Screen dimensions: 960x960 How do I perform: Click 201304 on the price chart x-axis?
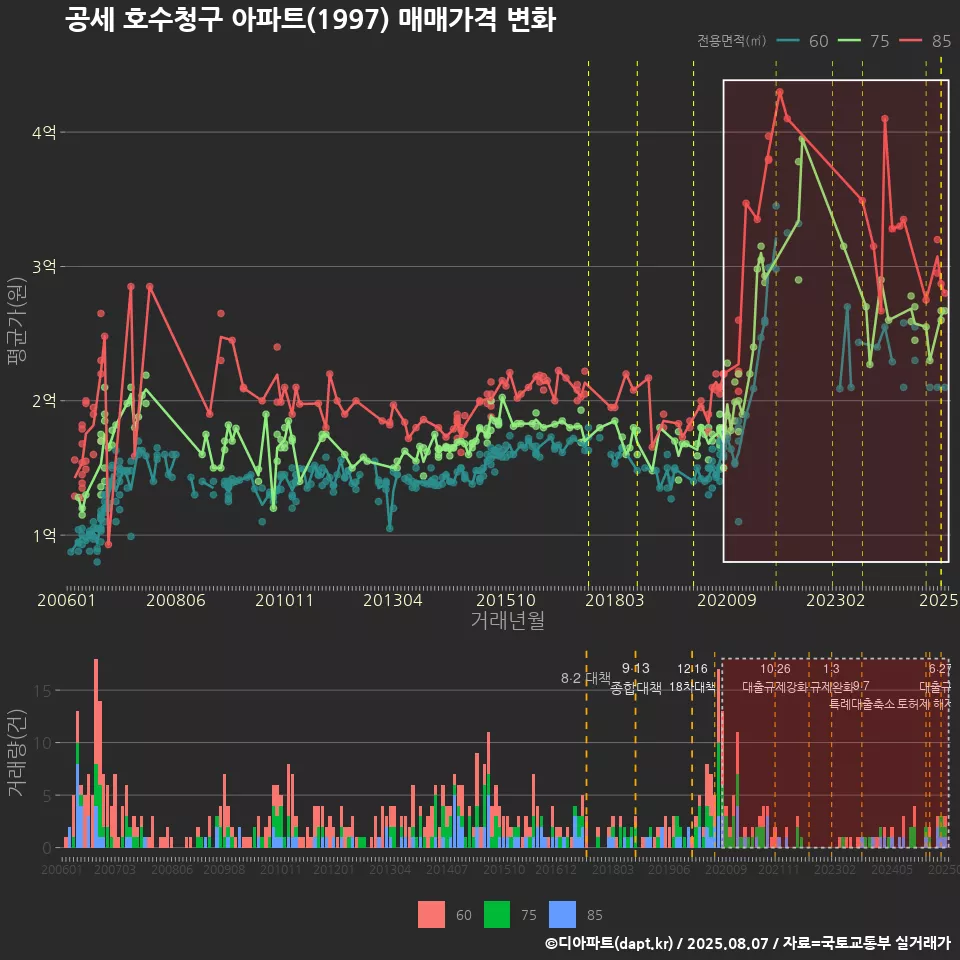393,600
